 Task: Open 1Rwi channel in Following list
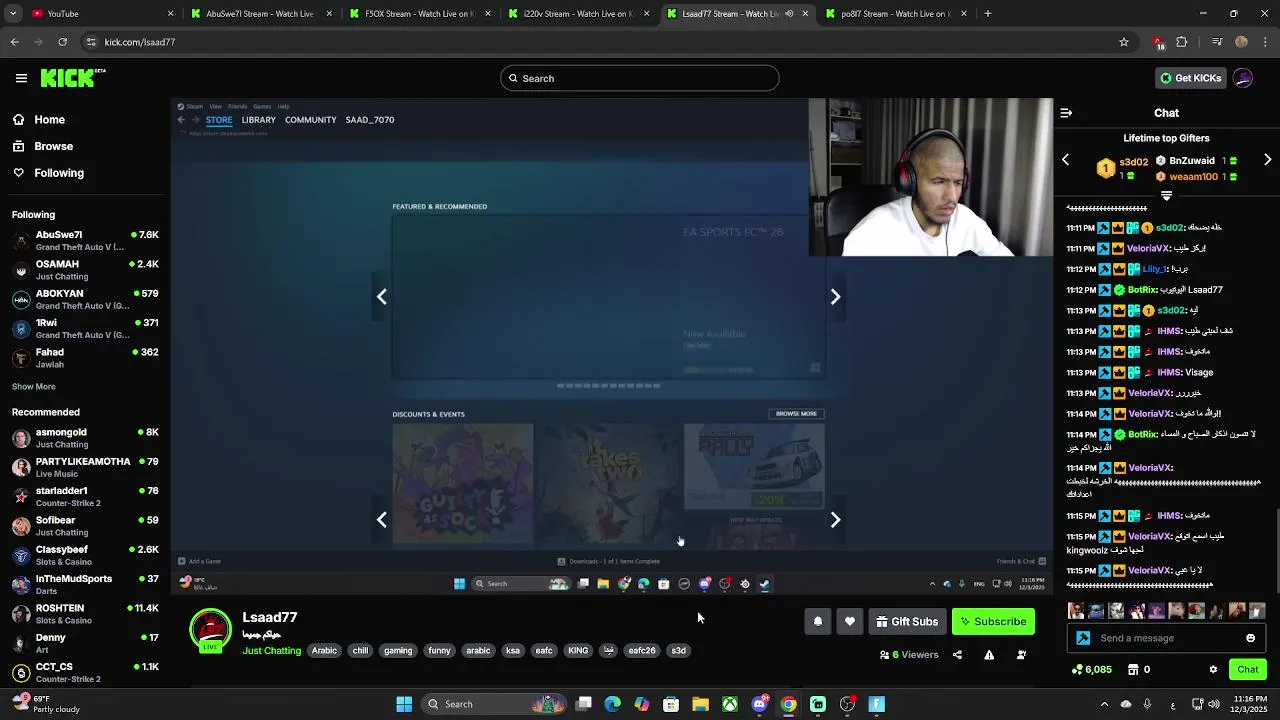pyautogui.click(x=85, y=328)
